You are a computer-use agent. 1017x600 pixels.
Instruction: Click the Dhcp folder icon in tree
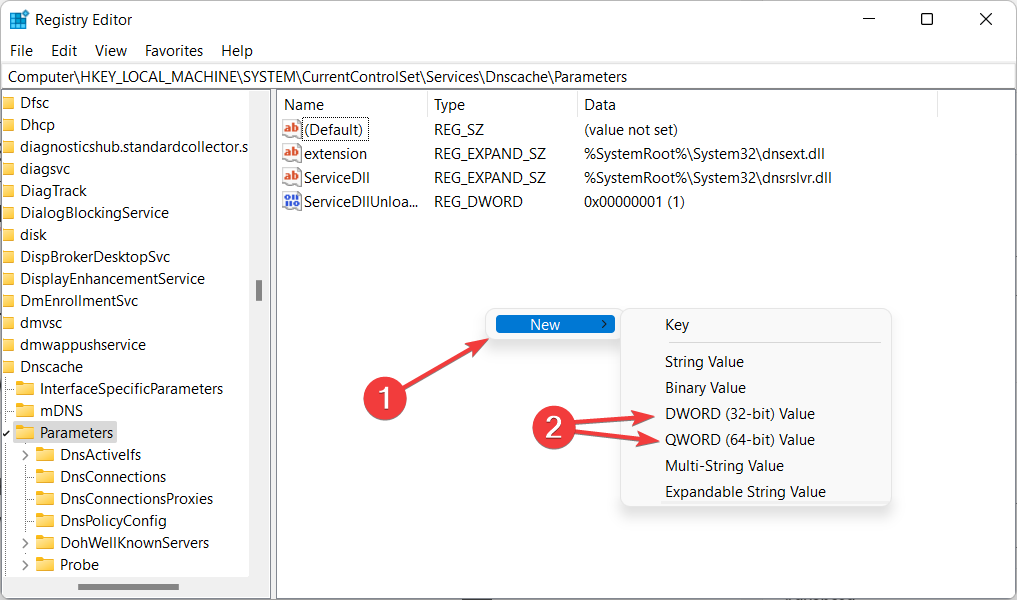coord(9,125)
